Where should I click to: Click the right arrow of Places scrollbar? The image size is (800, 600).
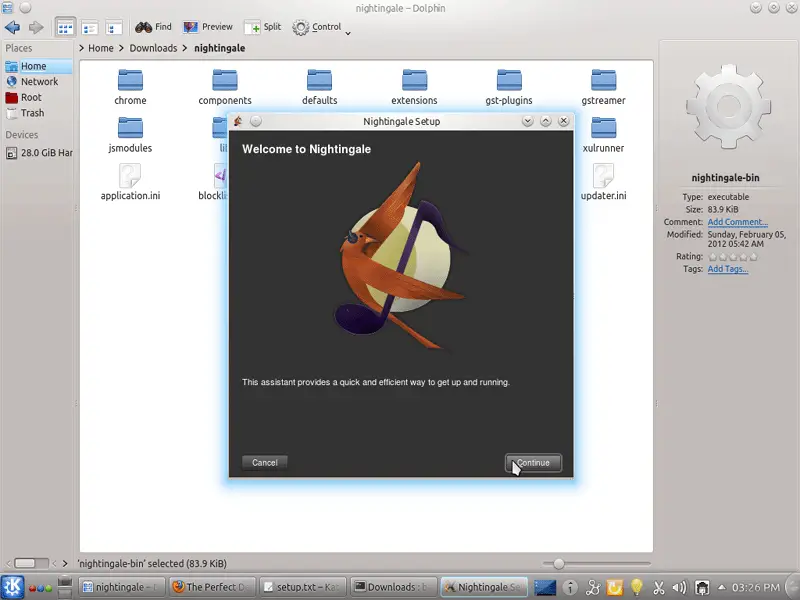pos(65,564)
